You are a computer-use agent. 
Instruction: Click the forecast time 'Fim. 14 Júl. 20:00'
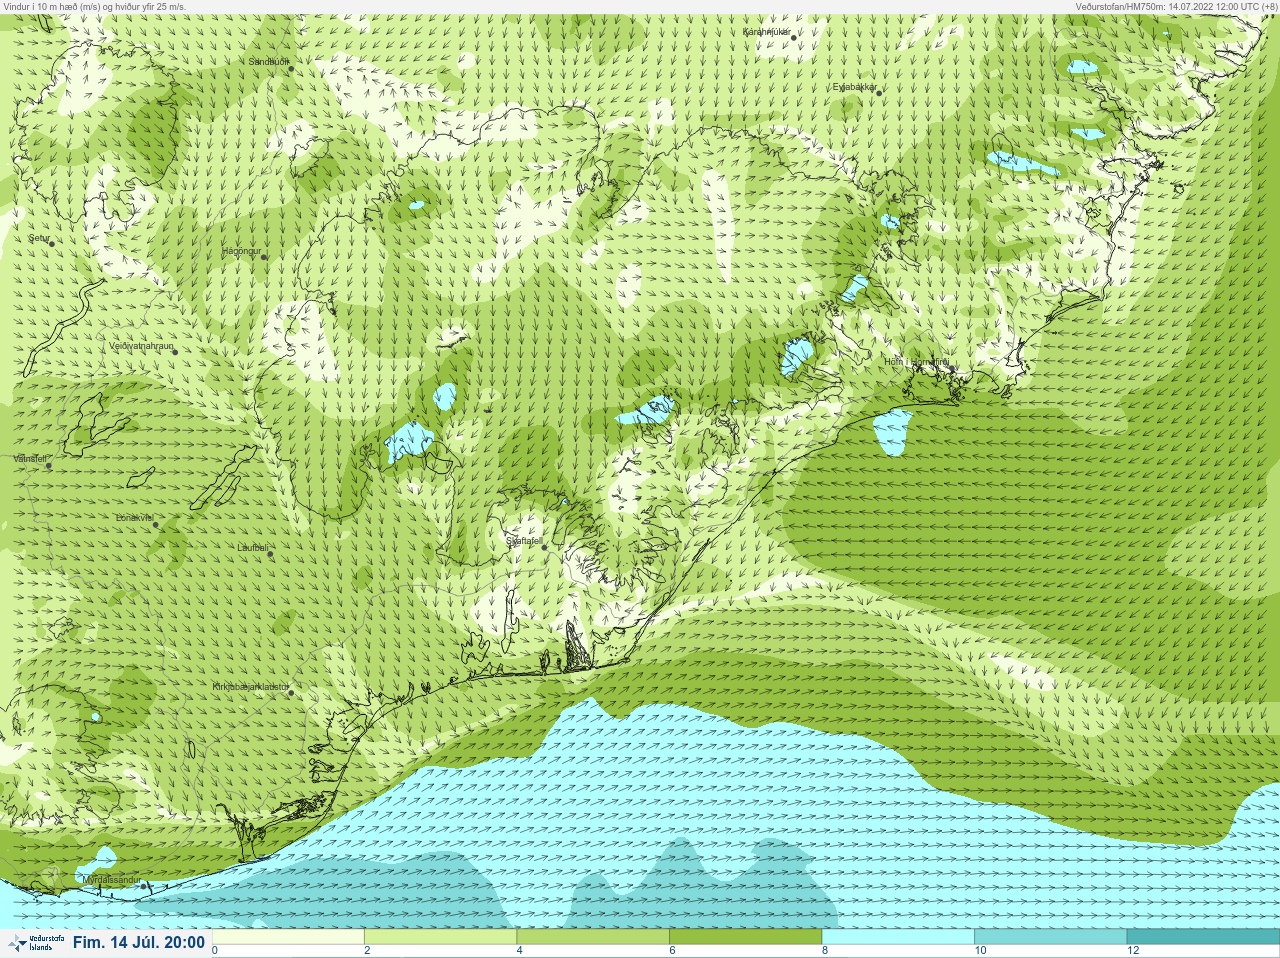(139, 942)
